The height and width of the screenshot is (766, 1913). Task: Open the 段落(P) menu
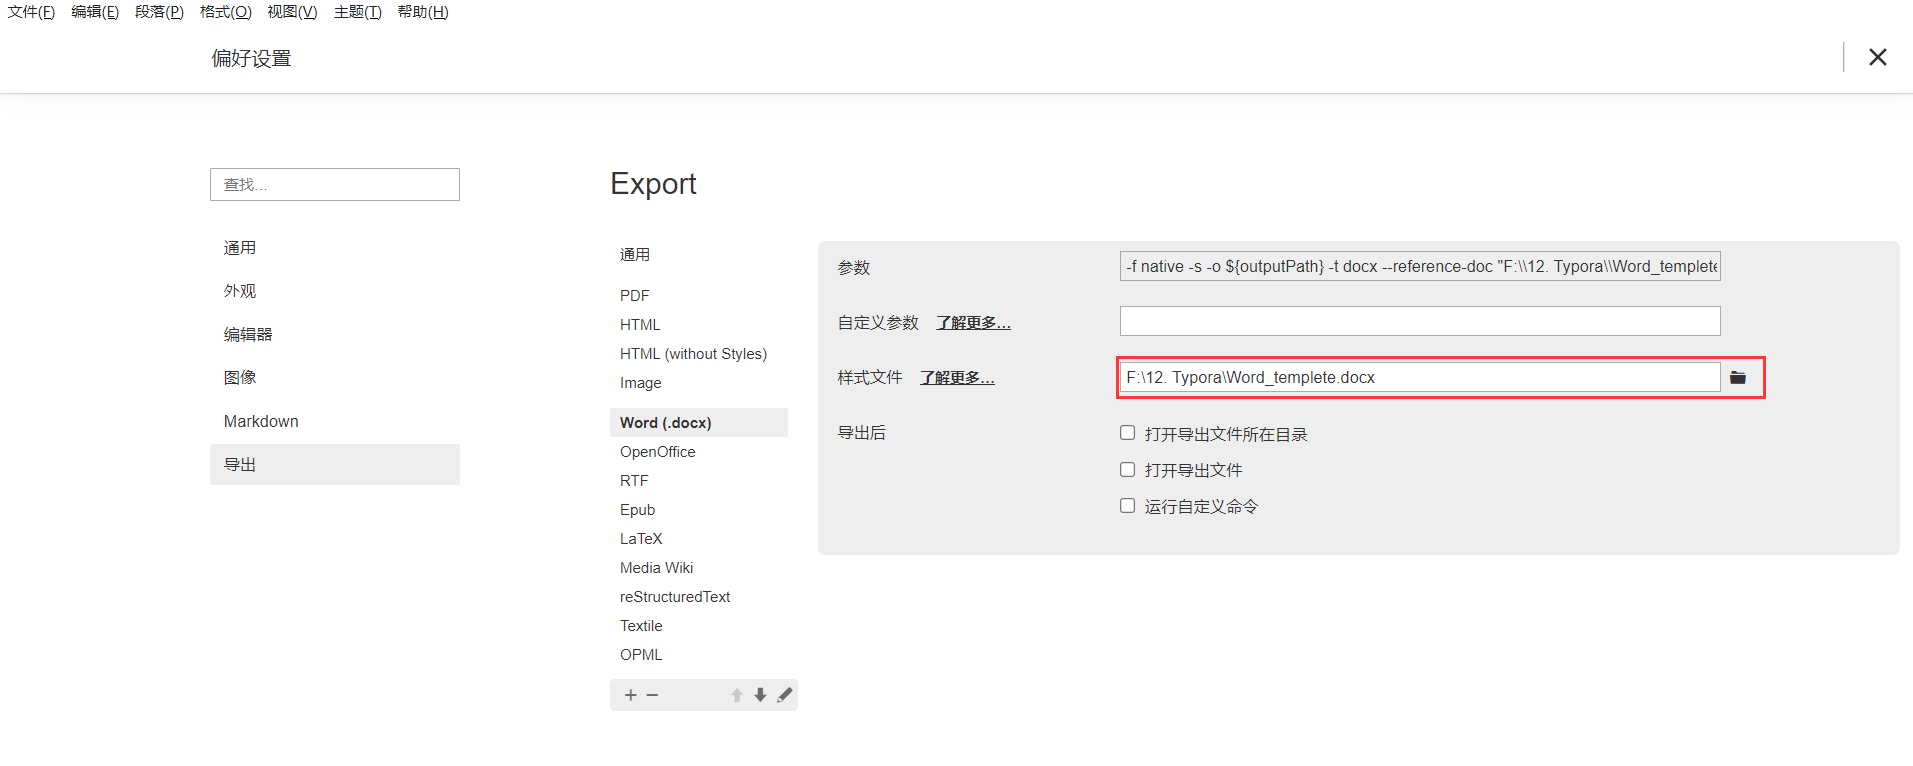(159, 12)
